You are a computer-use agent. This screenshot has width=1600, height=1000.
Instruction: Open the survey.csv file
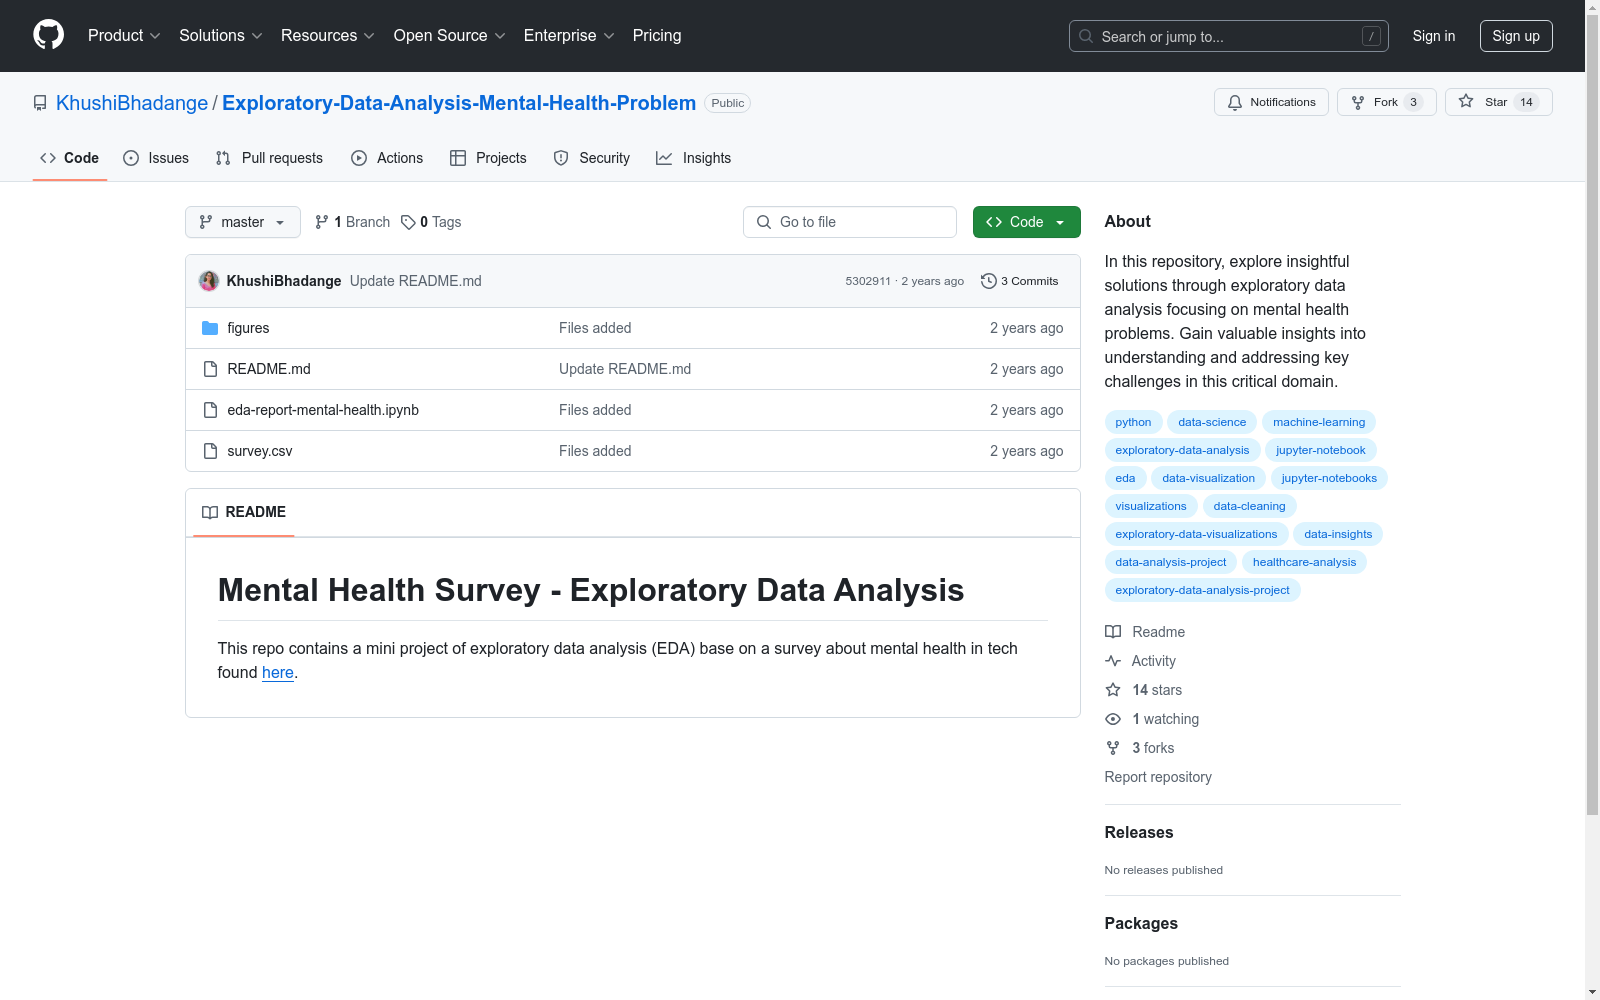click(x=260, y=451)
